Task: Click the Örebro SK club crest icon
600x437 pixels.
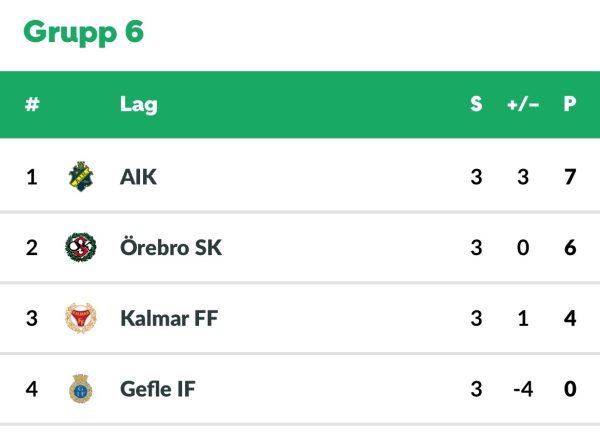Action: click(x=81, y=247)
